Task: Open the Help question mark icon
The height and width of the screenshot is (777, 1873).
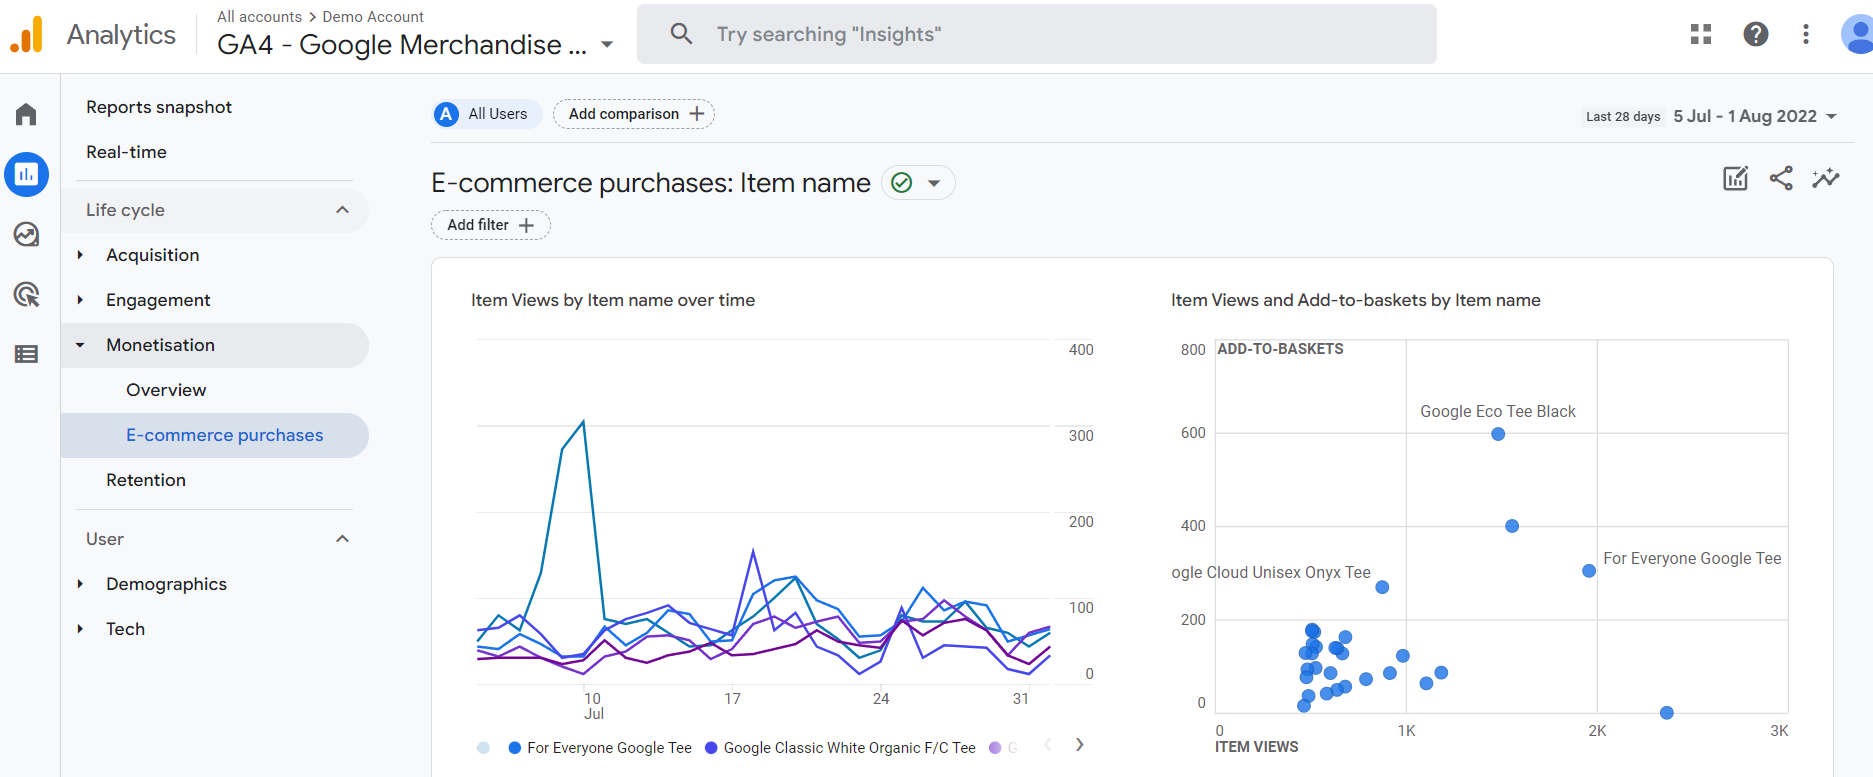Action: (x=1756, y=34)
